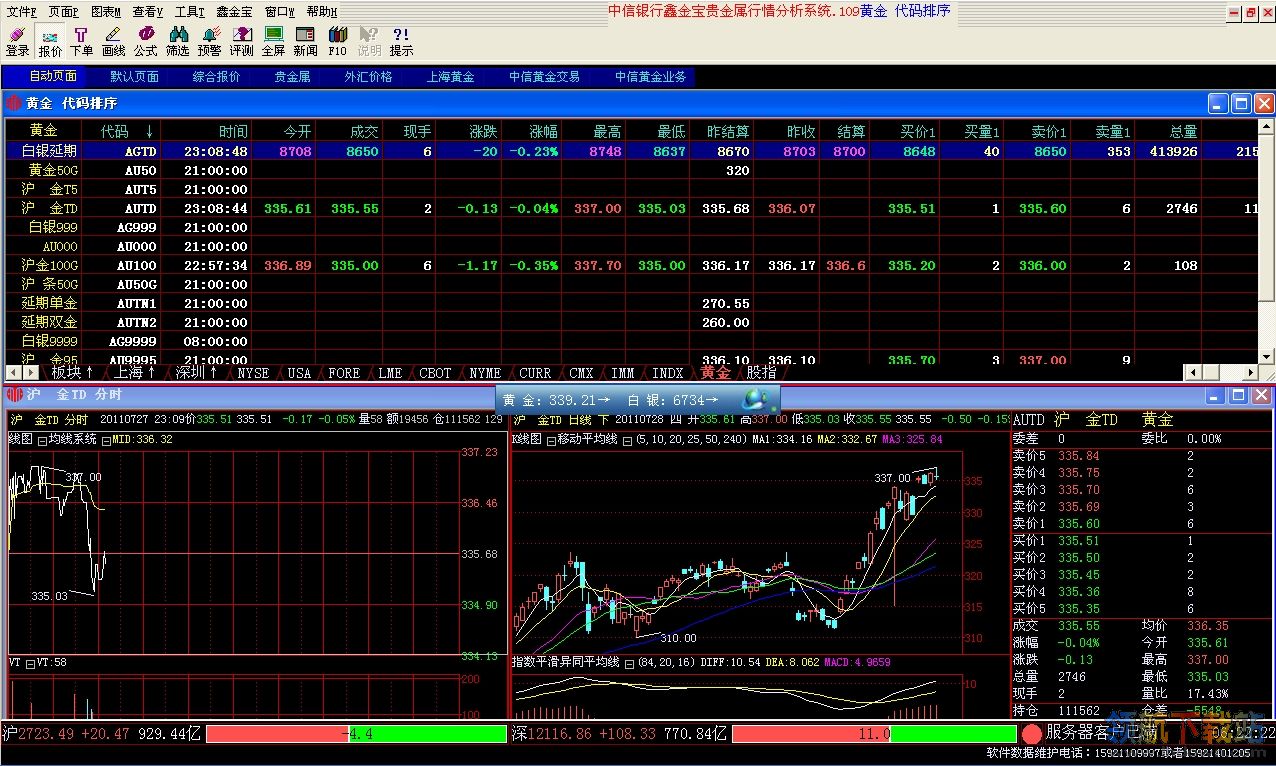Open the 公式 formula tool
This screenshot has height=766, width=1276.
click(x=146, y=41)
